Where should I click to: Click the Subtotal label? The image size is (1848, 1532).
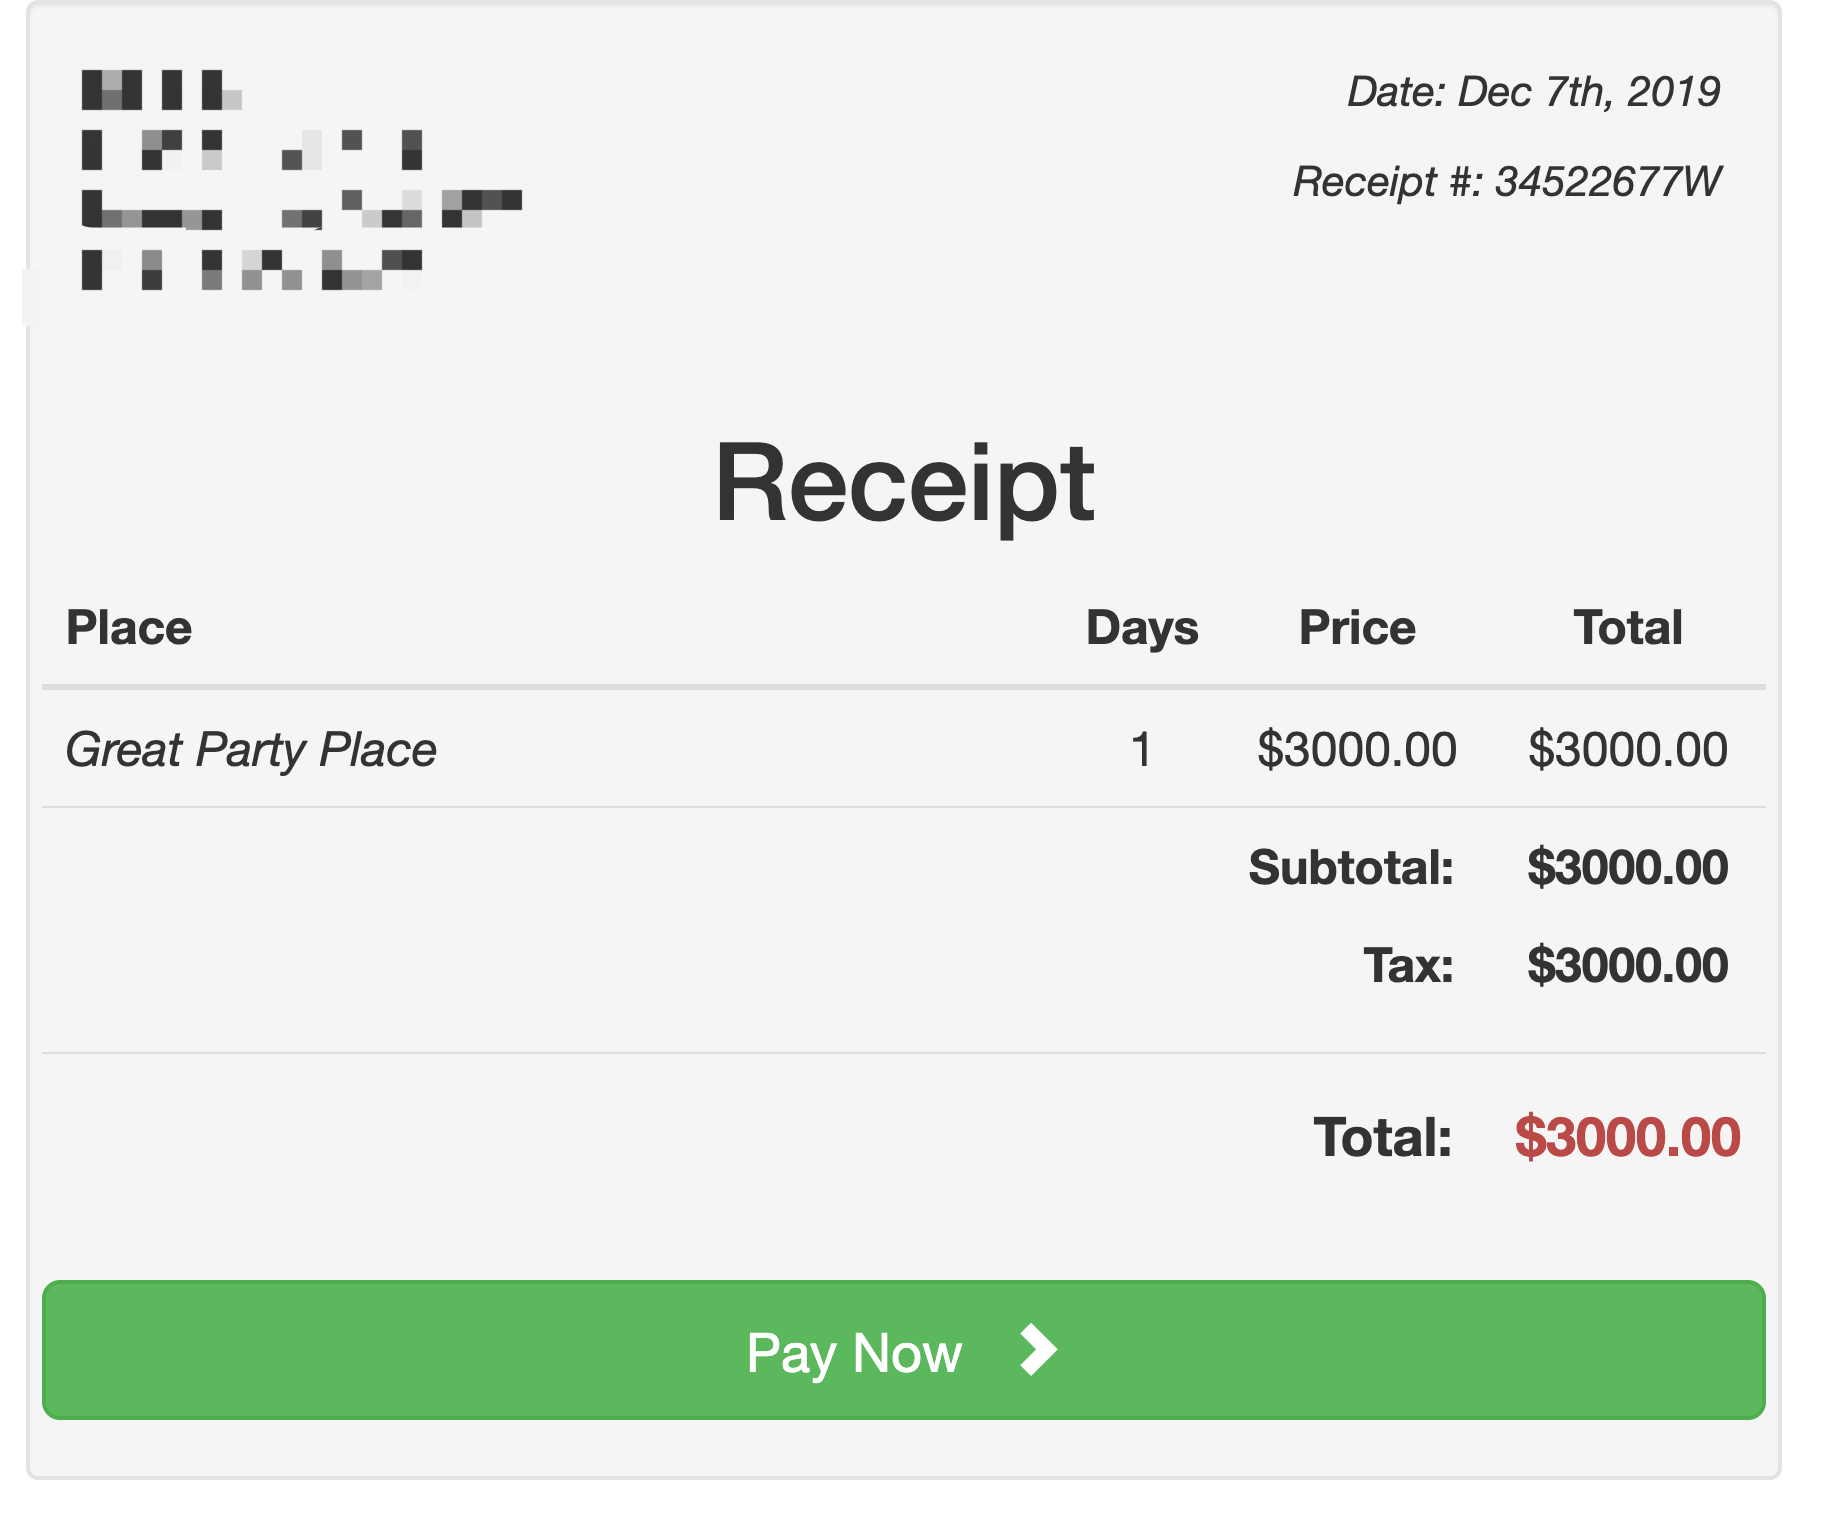(1351, 867)
